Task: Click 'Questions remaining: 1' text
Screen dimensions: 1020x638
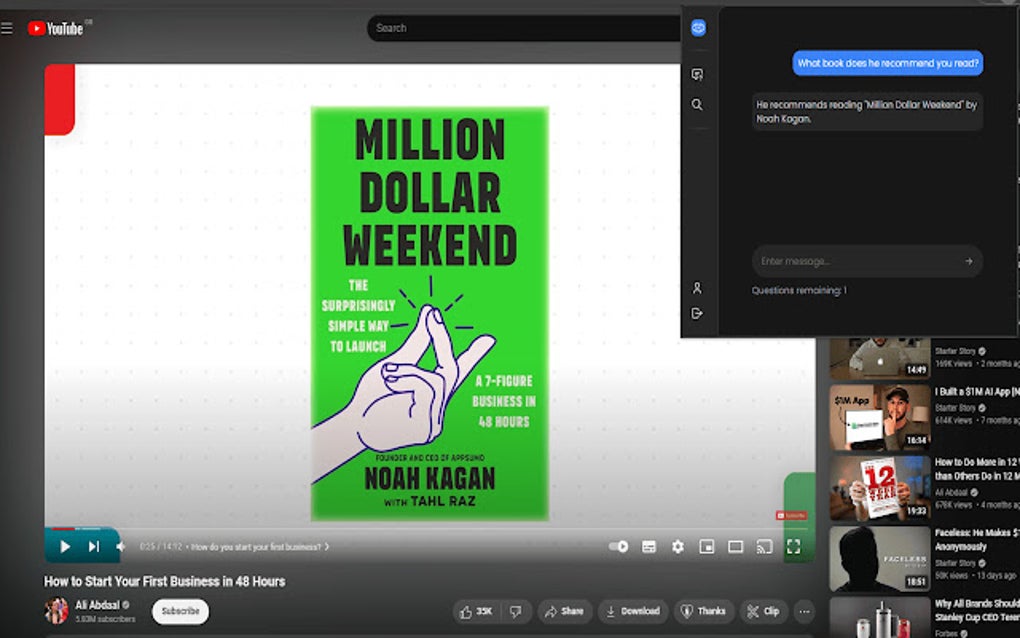Action: [799, 290]
